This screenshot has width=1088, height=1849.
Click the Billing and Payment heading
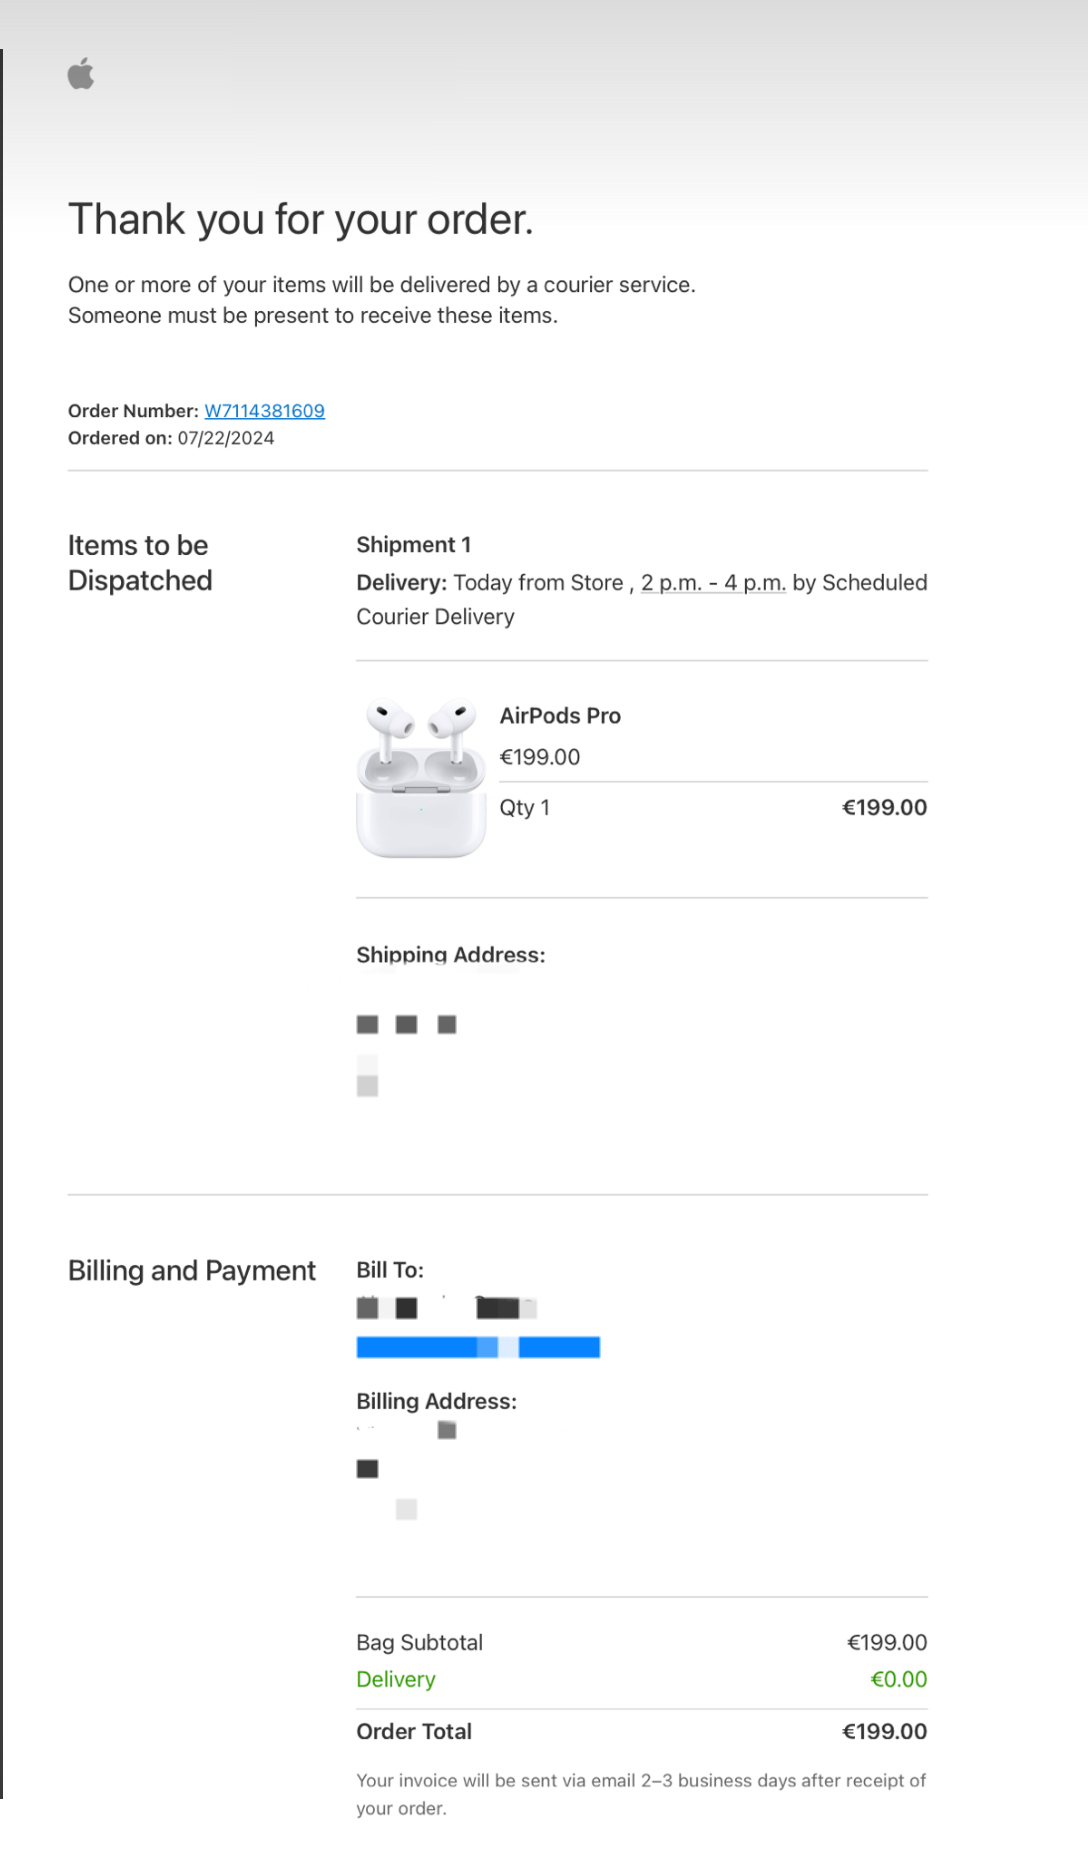pyautogui.click(x=191, y=1271)
